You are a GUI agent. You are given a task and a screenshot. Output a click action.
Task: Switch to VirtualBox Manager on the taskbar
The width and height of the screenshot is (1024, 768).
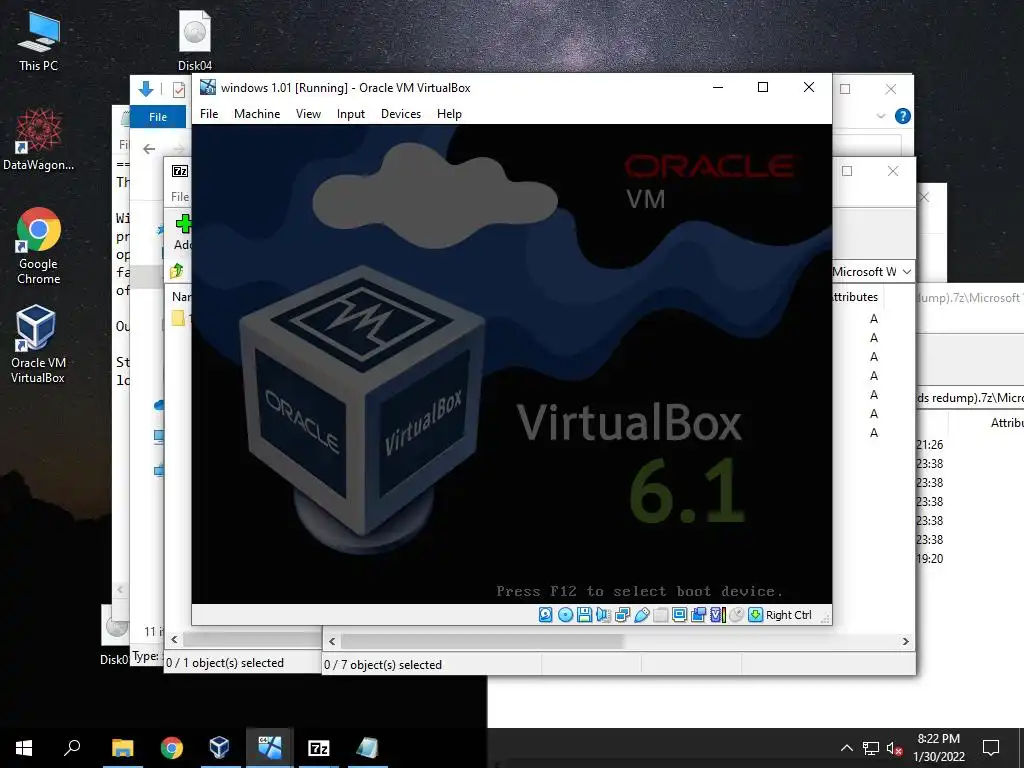coord(219,747)
